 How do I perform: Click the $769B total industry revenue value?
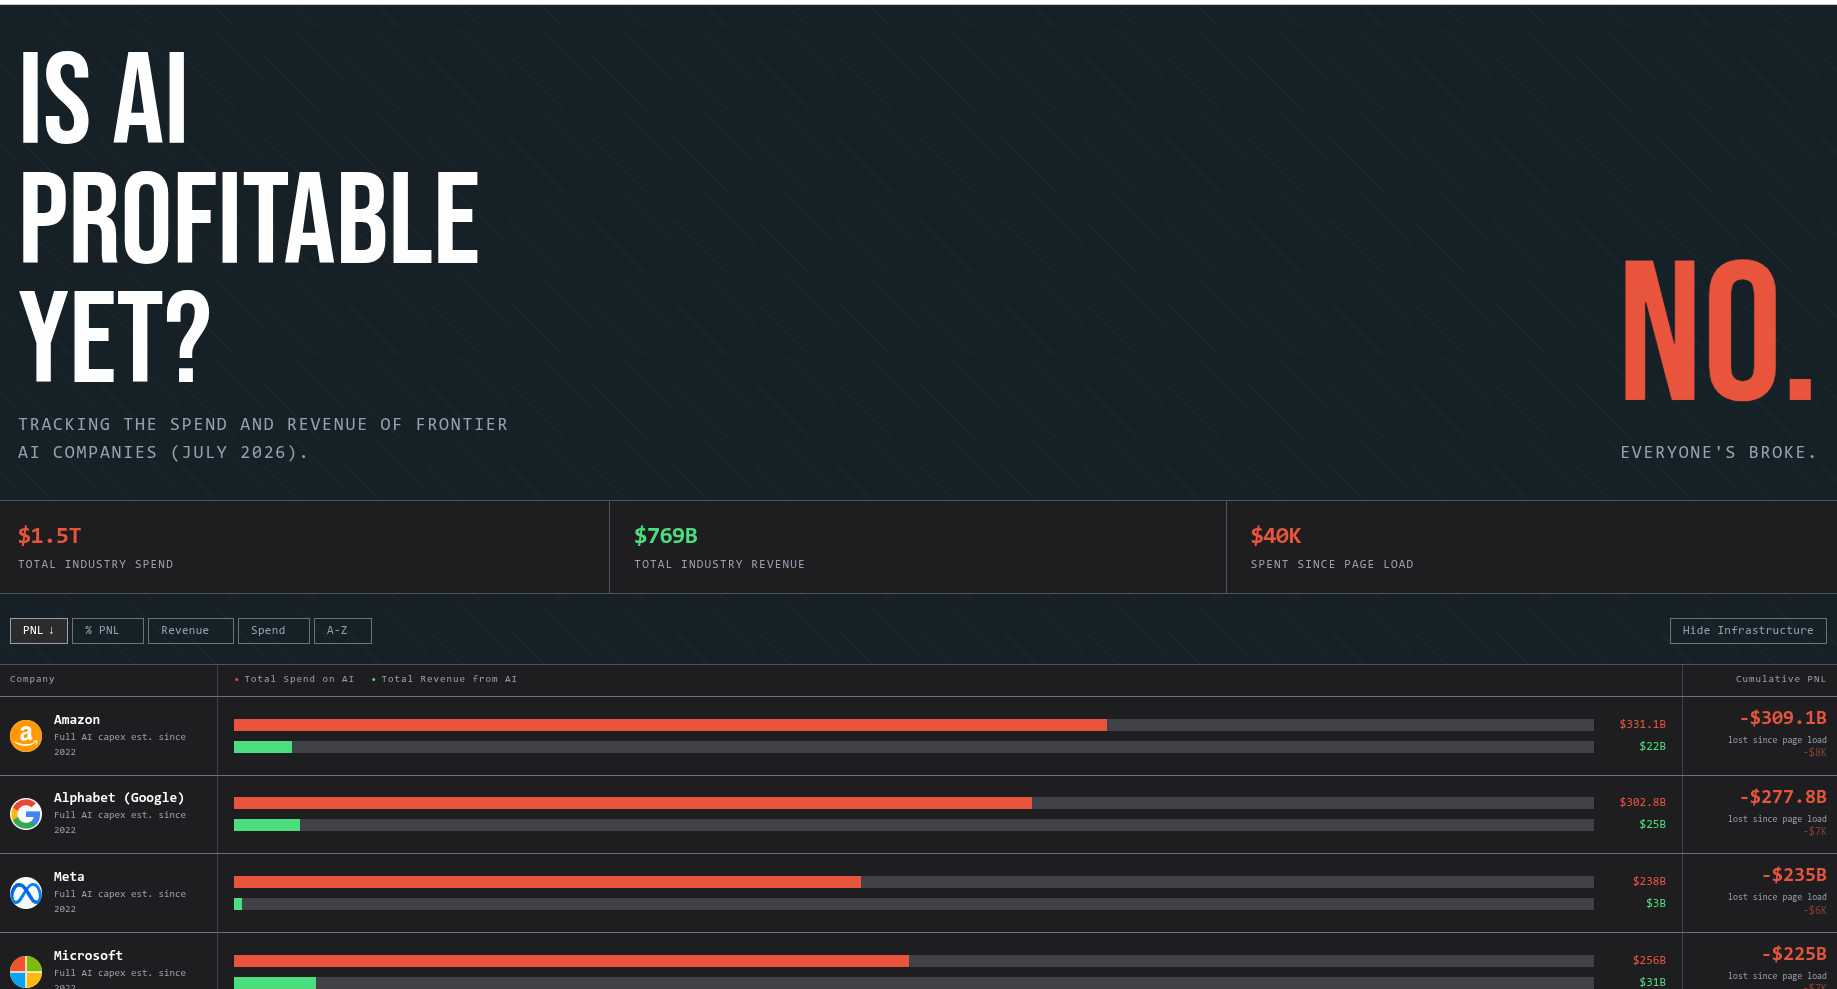[666, 536]
